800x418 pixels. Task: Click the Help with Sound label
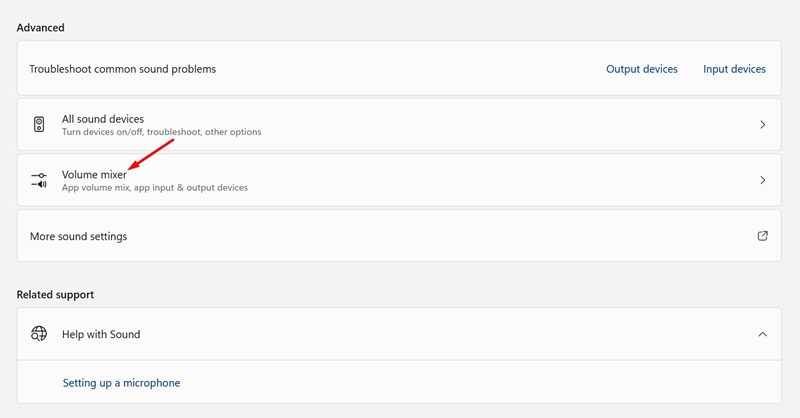click(x=101, y=335)
